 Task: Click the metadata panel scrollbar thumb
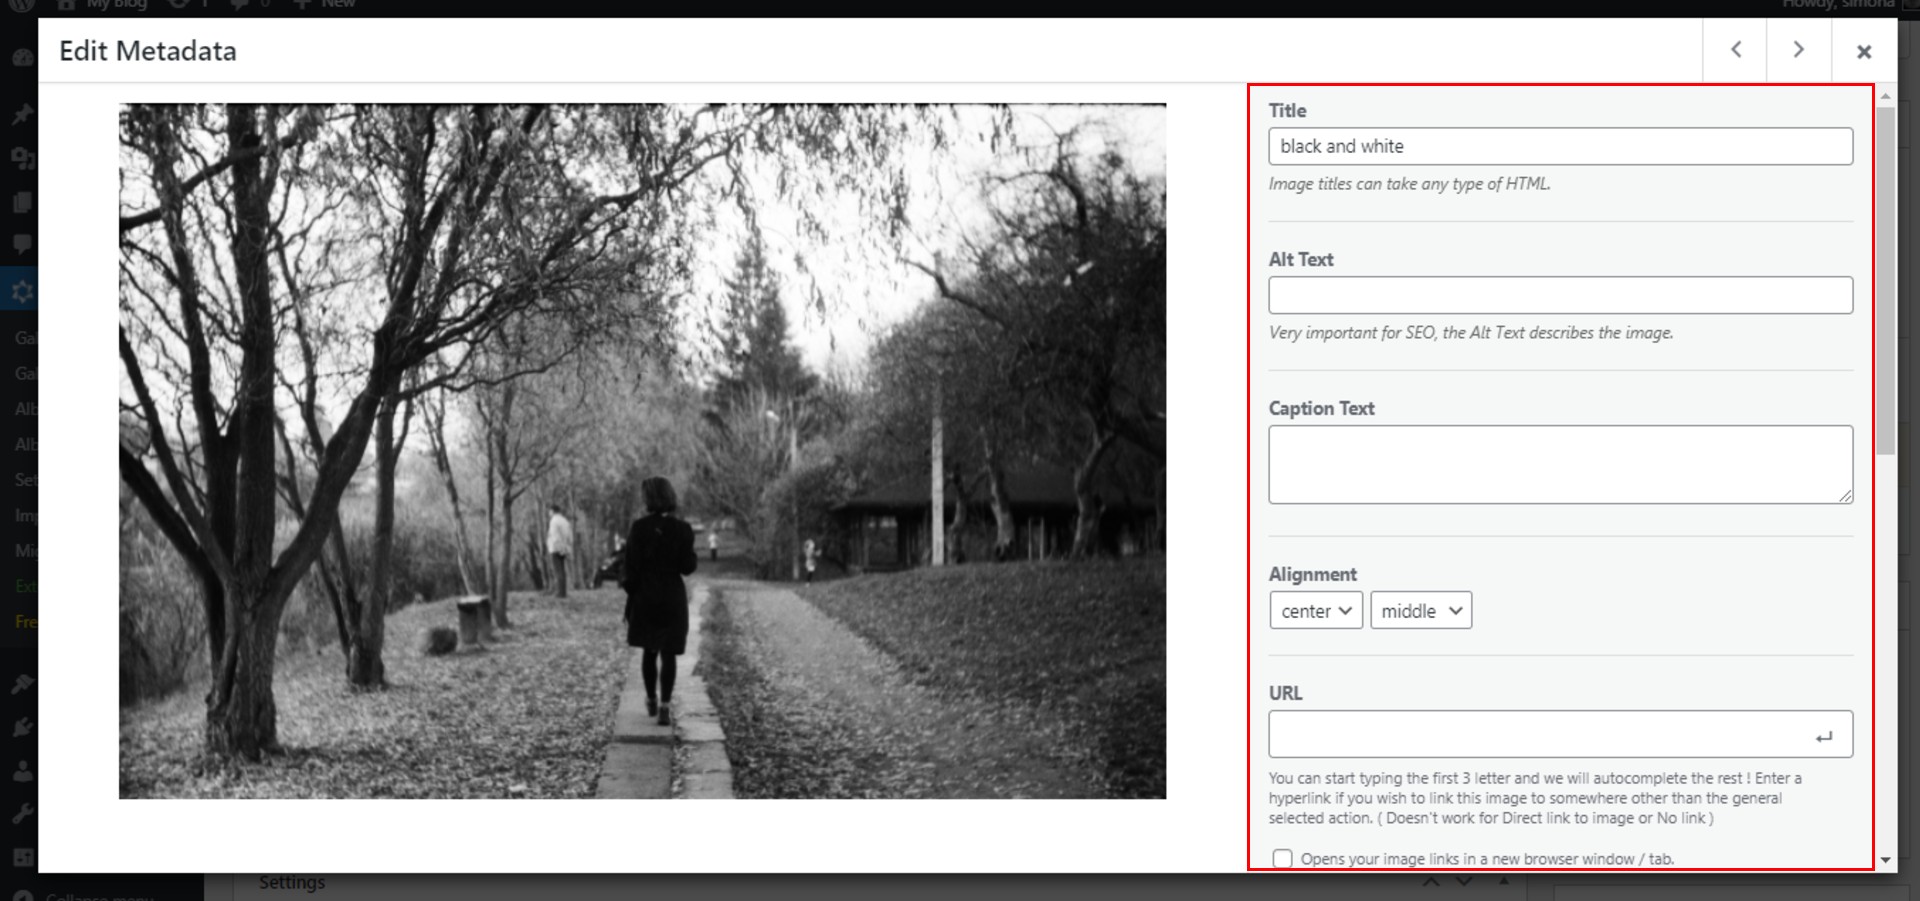pyautogui.click(x=1886, y=281)
